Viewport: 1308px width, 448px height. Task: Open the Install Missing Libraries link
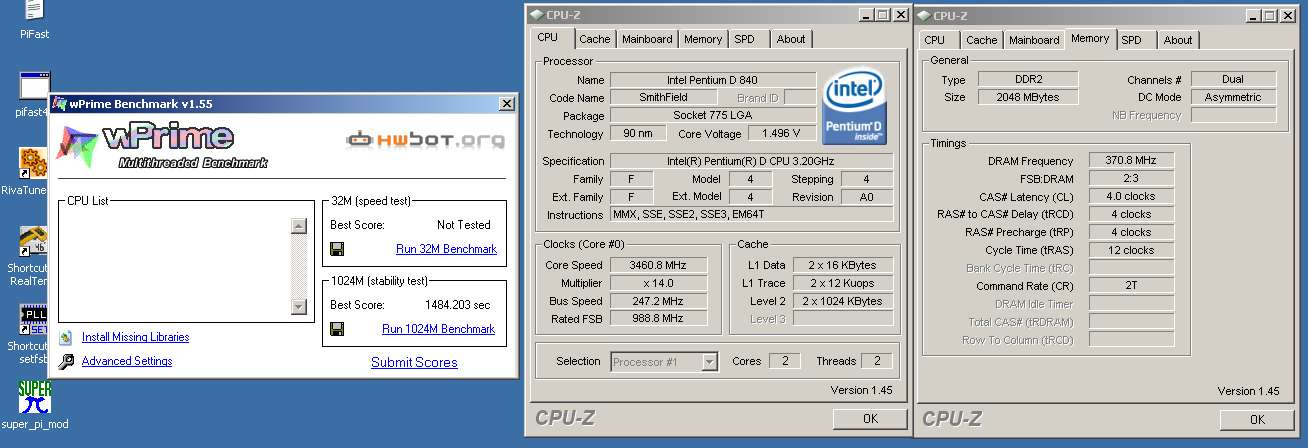coord(135,338)
